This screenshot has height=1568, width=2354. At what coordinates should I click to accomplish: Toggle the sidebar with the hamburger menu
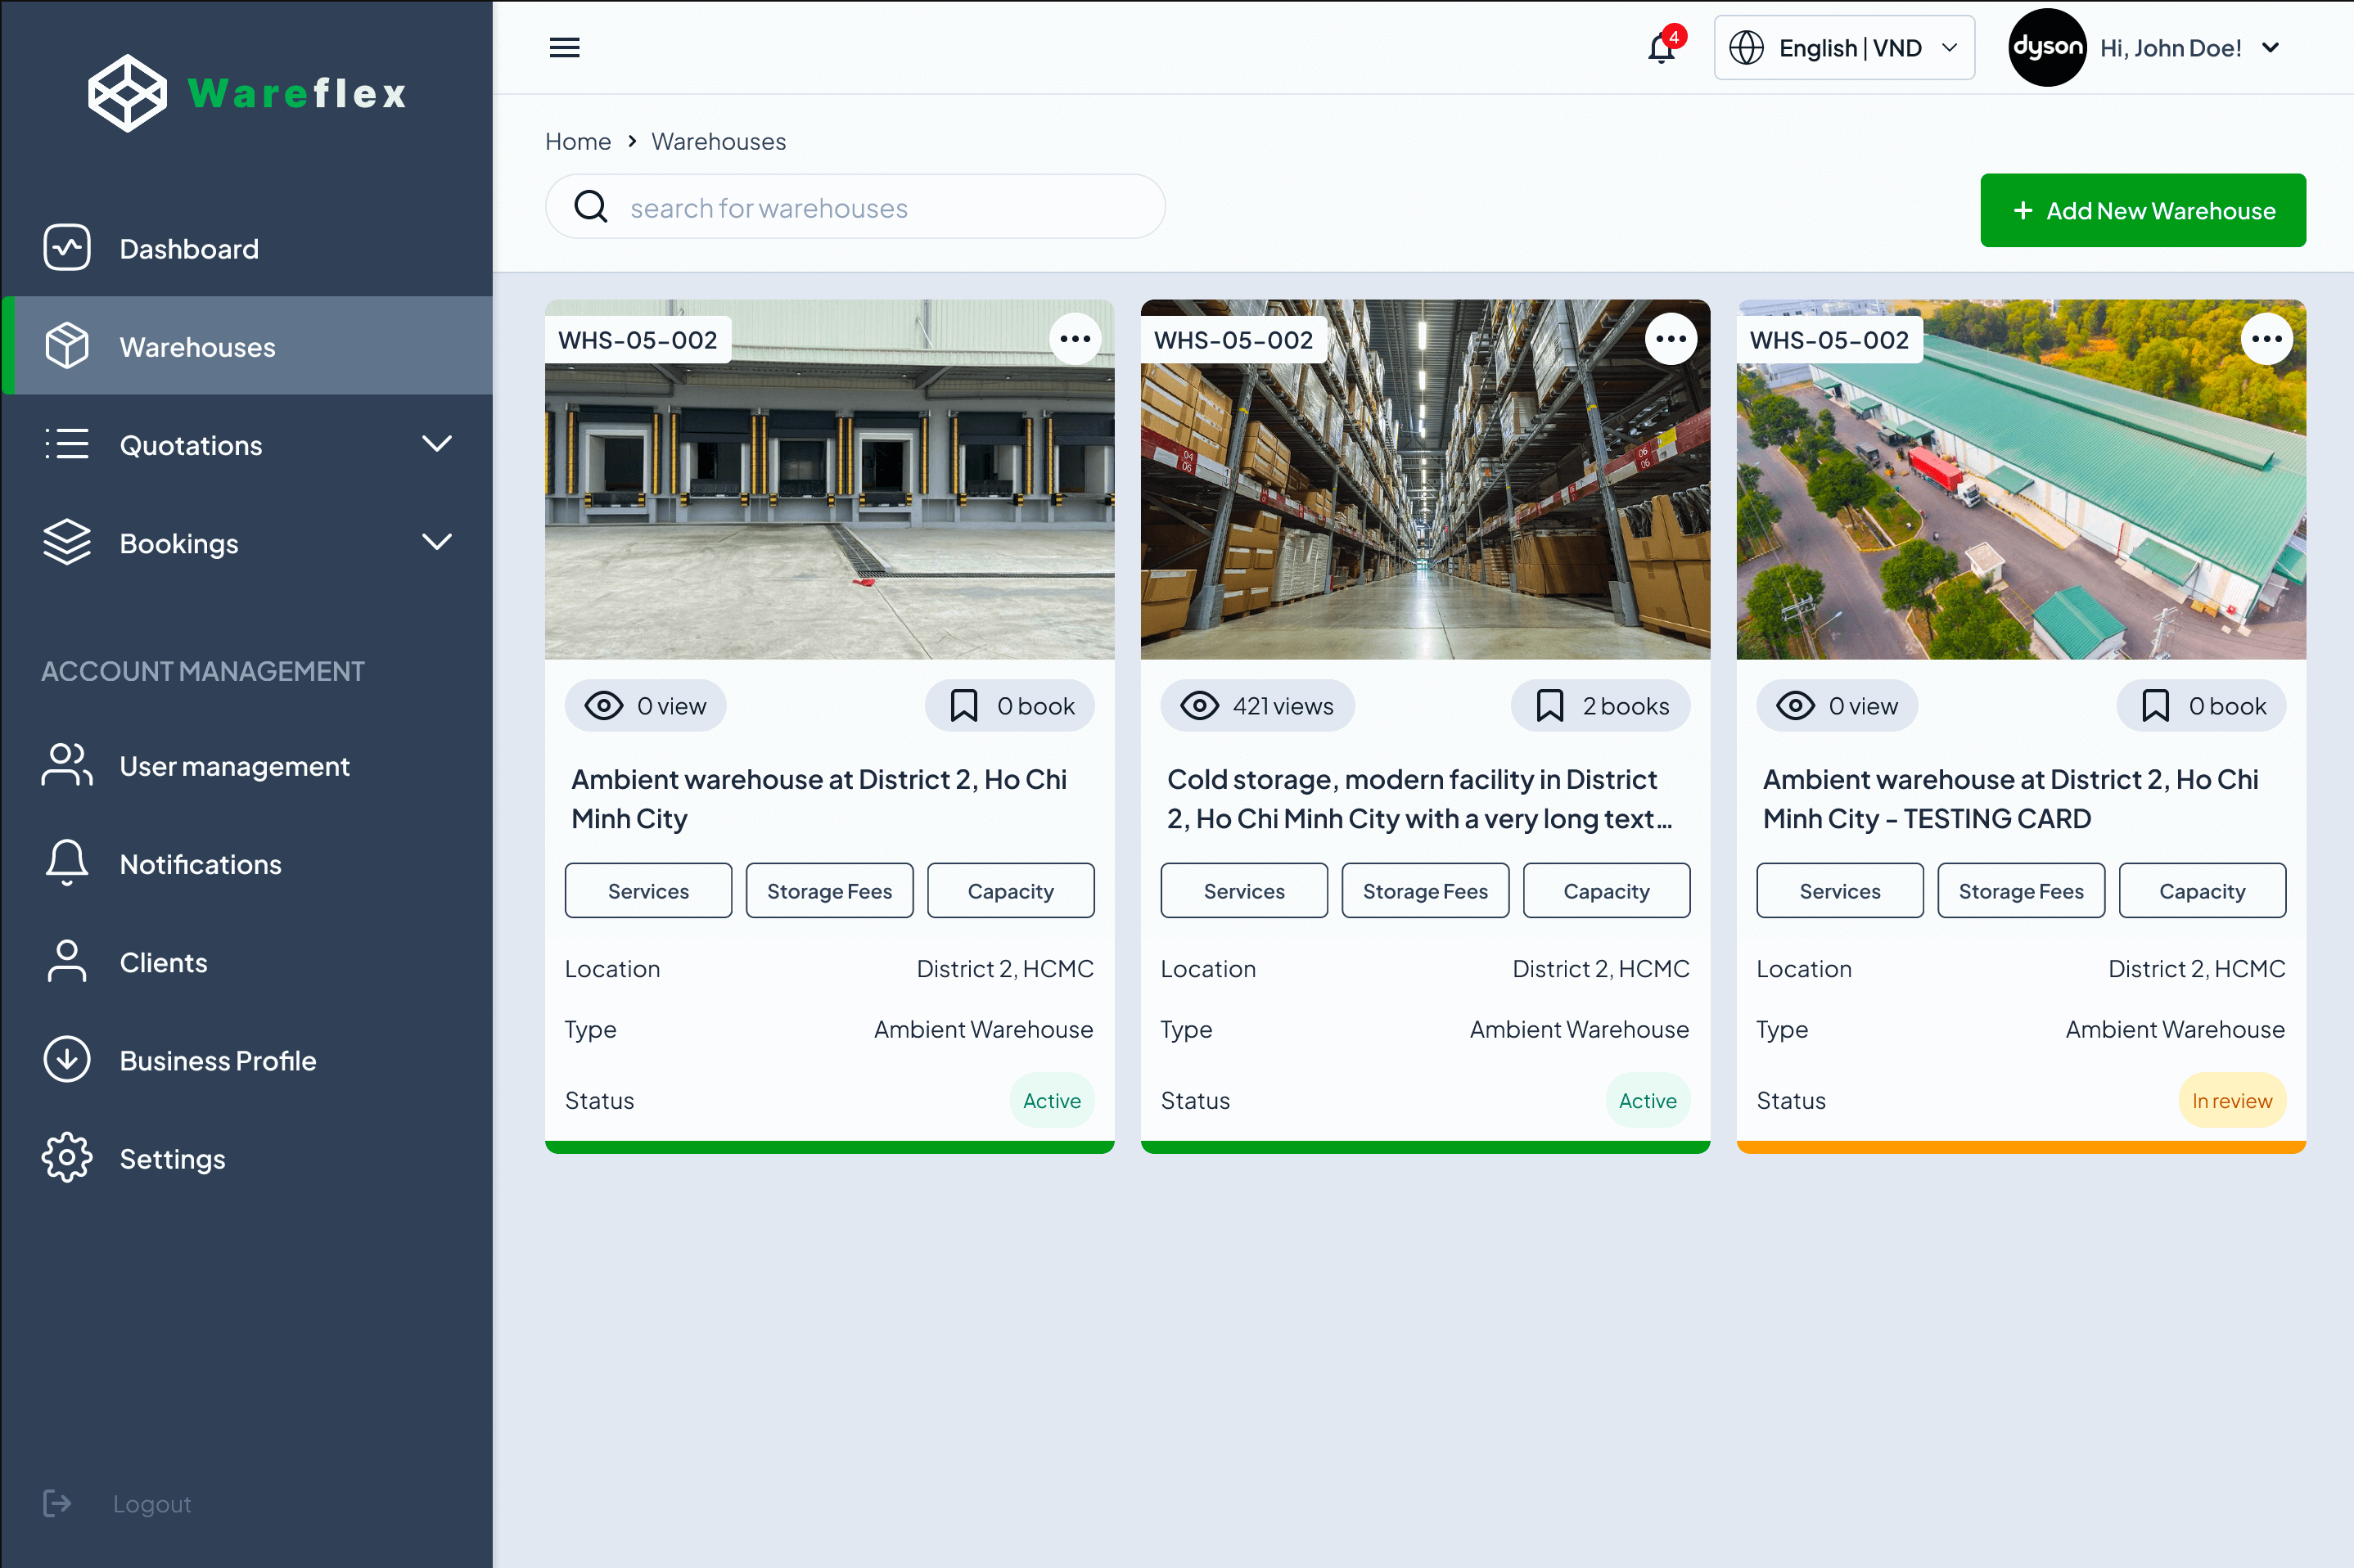click(564, 47)
